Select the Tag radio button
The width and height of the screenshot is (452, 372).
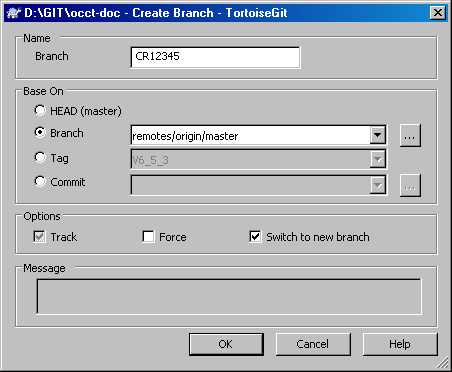click(40, 157)
